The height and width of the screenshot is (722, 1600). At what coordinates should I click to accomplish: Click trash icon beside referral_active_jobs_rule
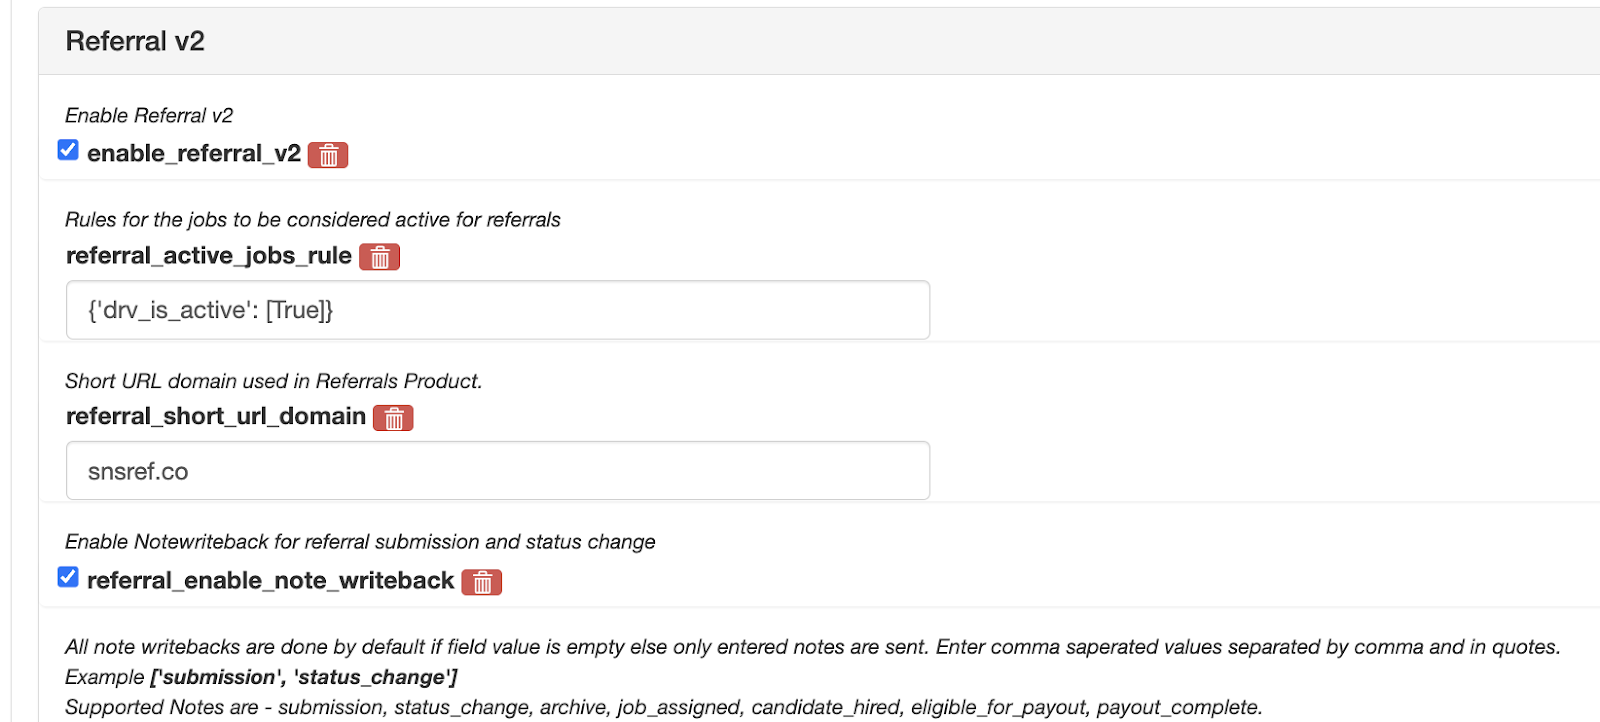tap(379, 257)
